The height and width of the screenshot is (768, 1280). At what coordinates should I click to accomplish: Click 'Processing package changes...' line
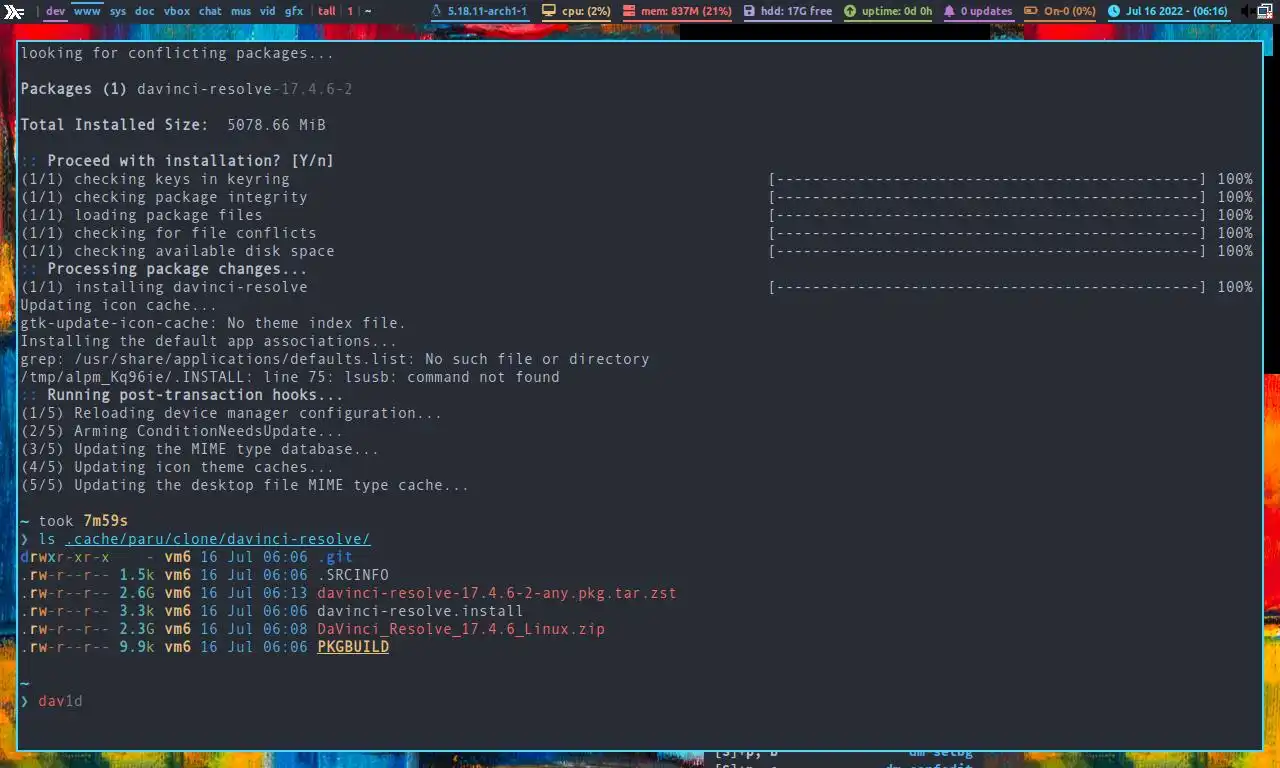coord(177,269)
